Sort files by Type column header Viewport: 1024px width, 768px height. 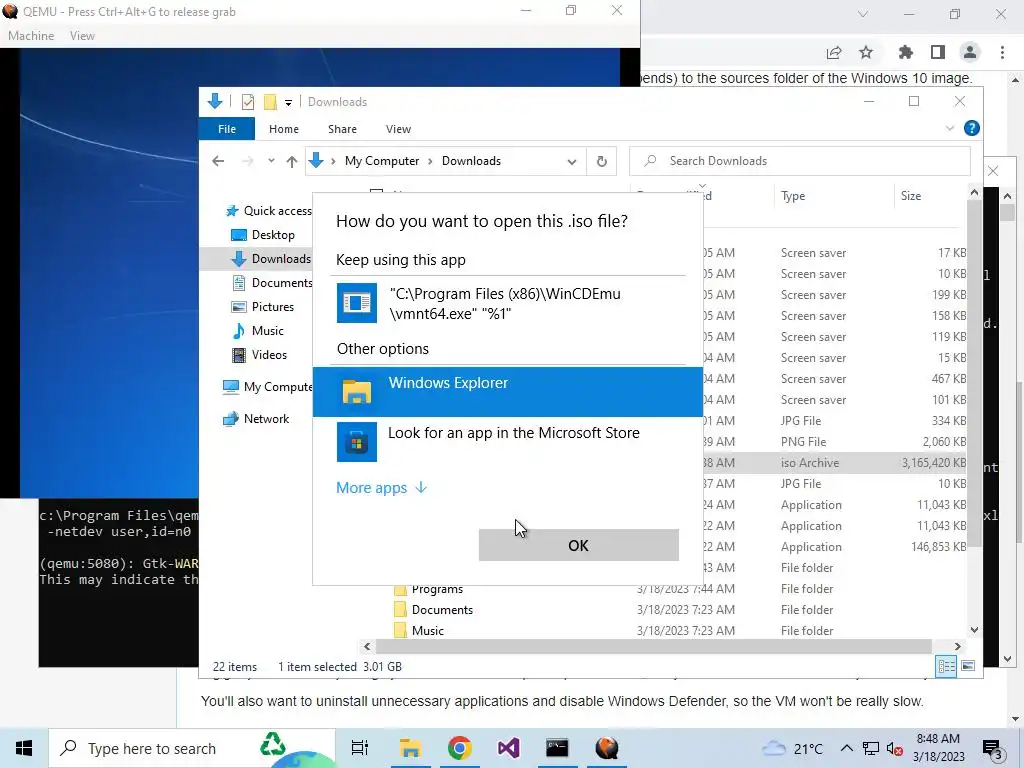(x=793, y=196)
